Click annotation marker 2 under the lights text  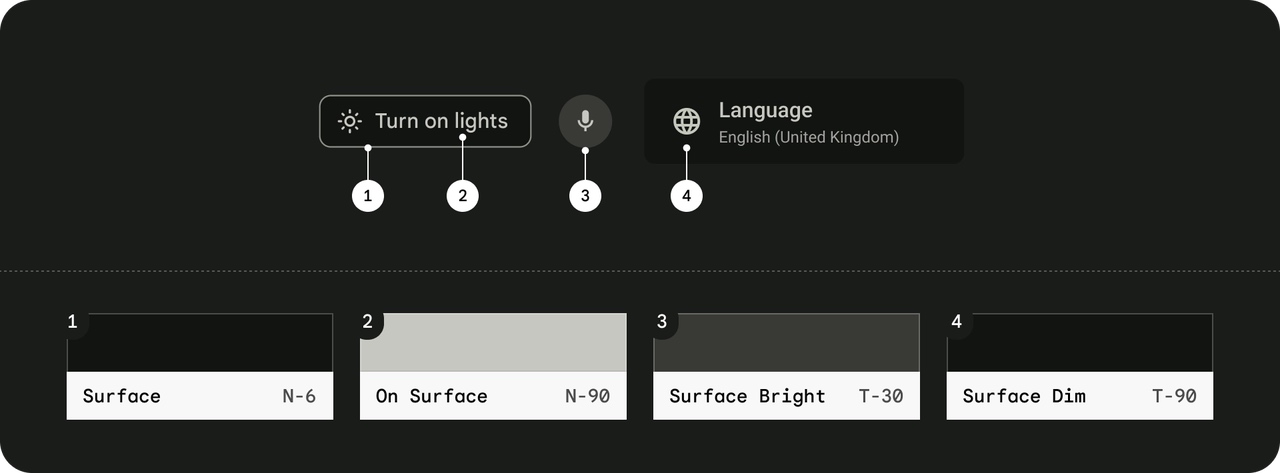click(x=462, y=196)
